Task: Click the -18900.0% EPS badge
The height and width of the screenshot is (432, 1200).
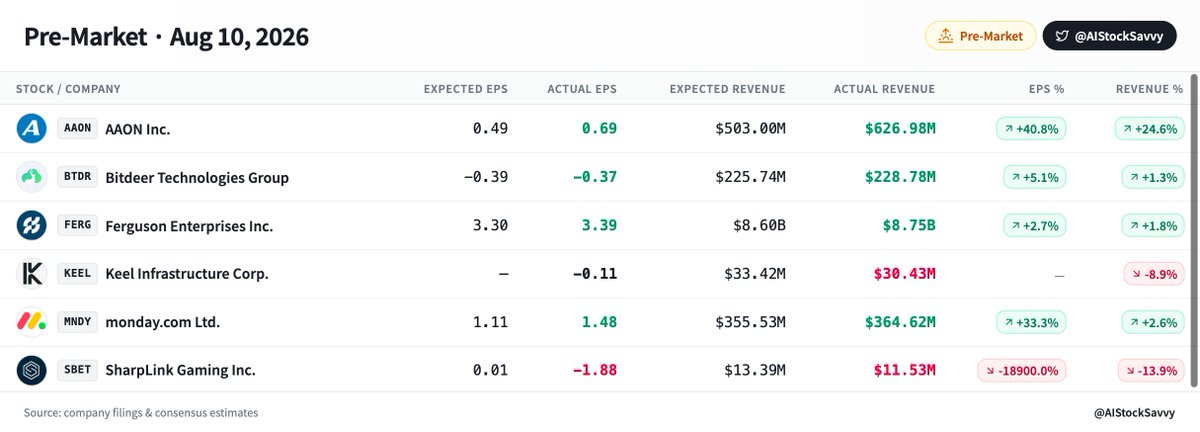Action: click(x=1022, y=370)
